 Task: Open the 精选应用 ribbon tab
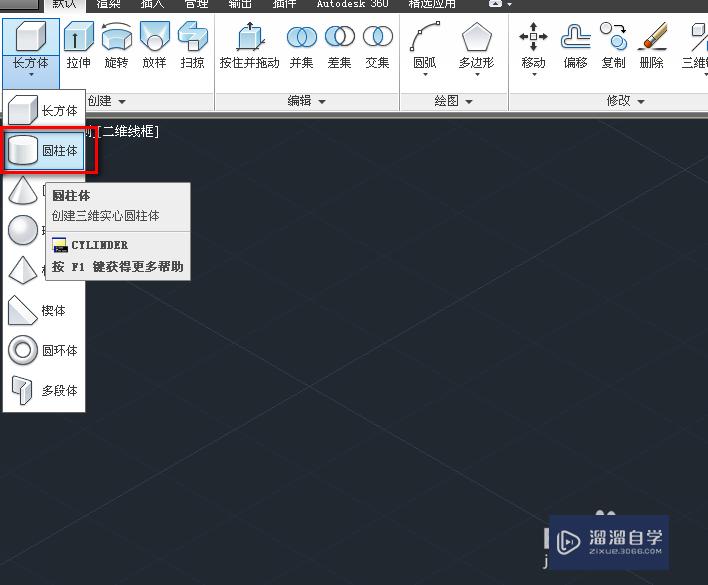point(432,5)
